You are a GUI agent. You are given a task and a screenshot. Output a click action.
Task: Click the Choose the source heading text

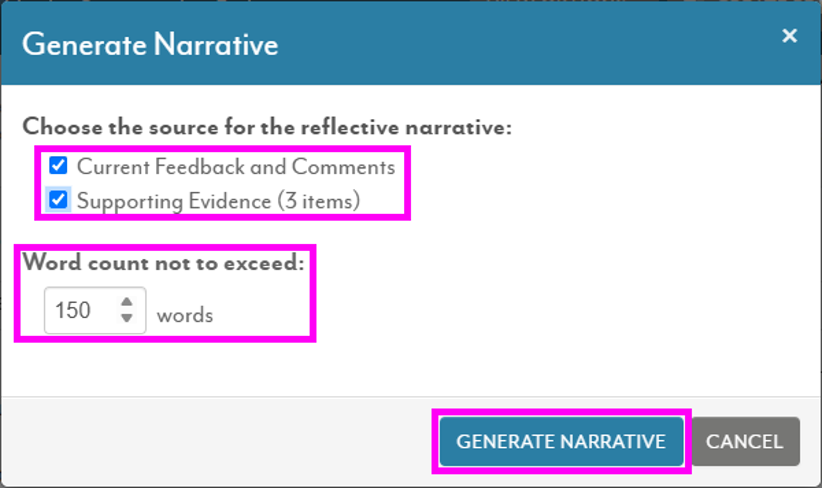pos(267,127)
